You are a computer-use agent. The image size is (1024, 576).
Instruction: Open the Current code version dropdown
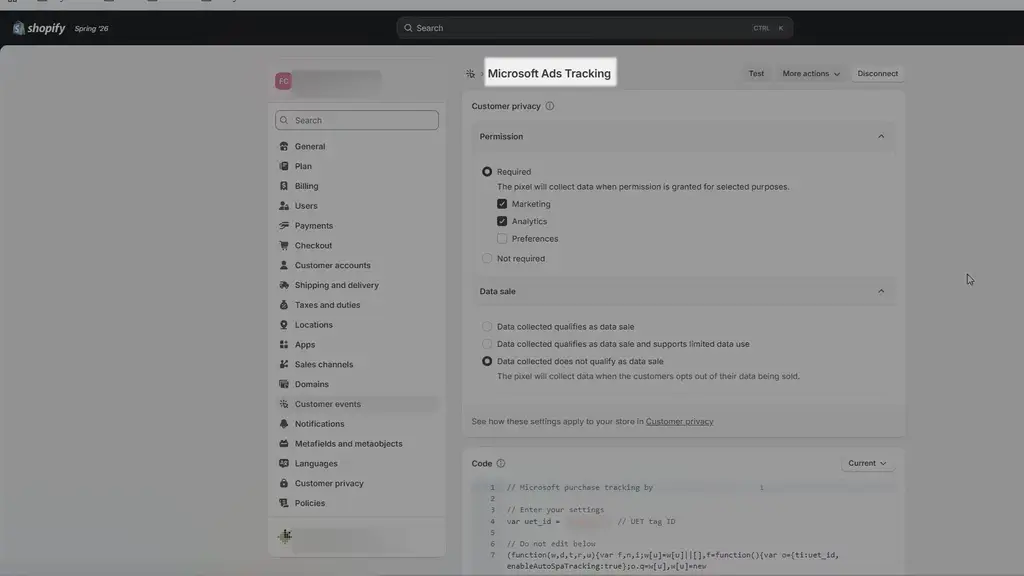coord(867,463)
